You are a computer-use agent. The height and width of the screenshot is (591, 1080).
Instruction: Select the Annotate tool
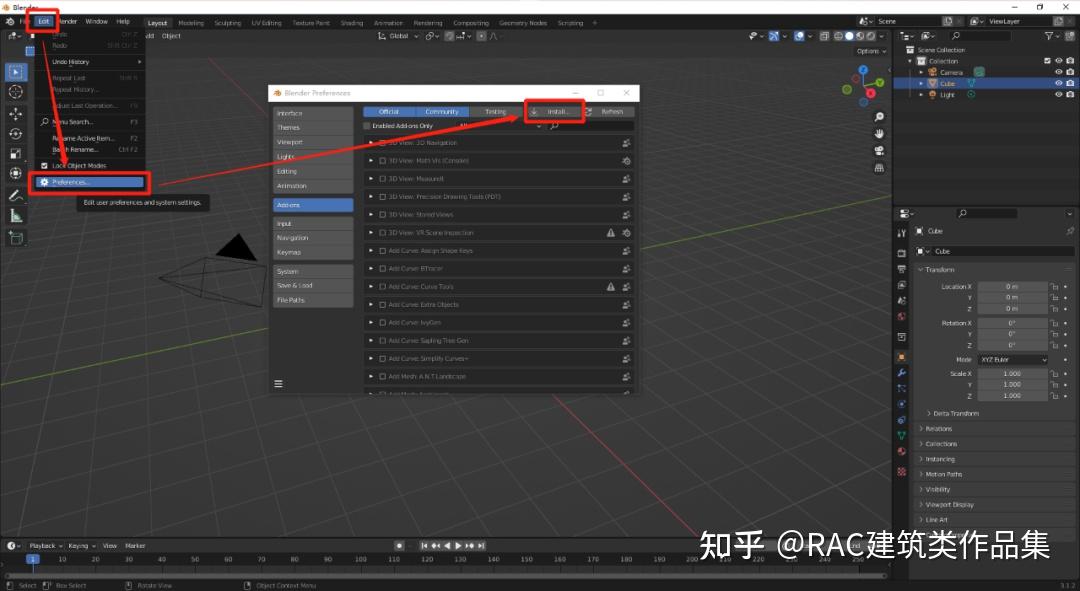pyautogui.click(x=16, y=196)
